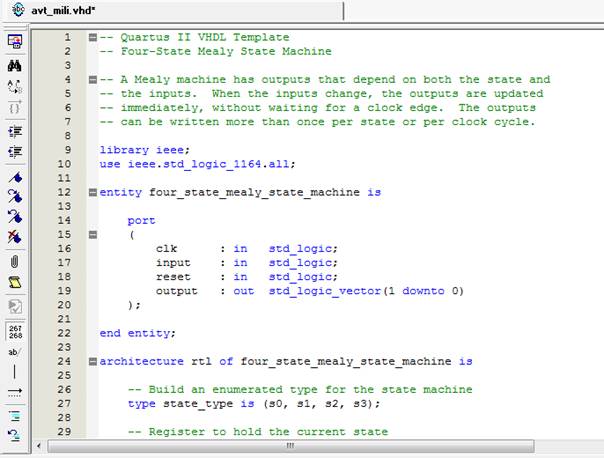Click the Find binoculars icon
This screenshot has height=458, width=604.
pos(15,65)
